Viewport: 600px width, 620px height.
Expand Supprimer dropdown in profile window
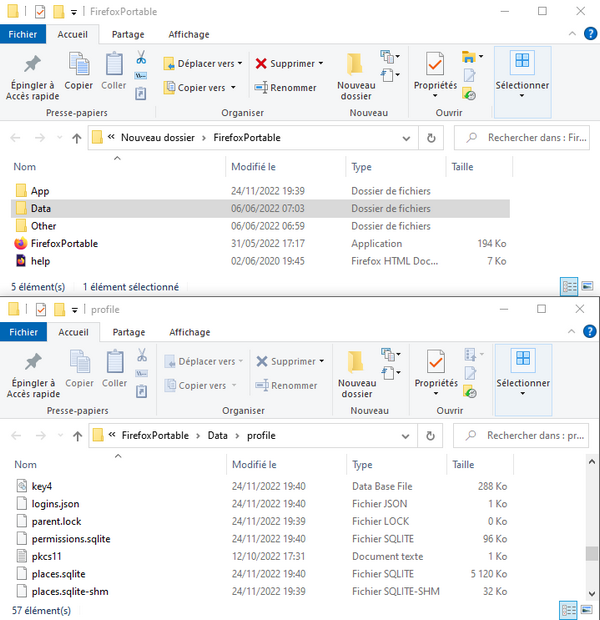tap(322, 361)
